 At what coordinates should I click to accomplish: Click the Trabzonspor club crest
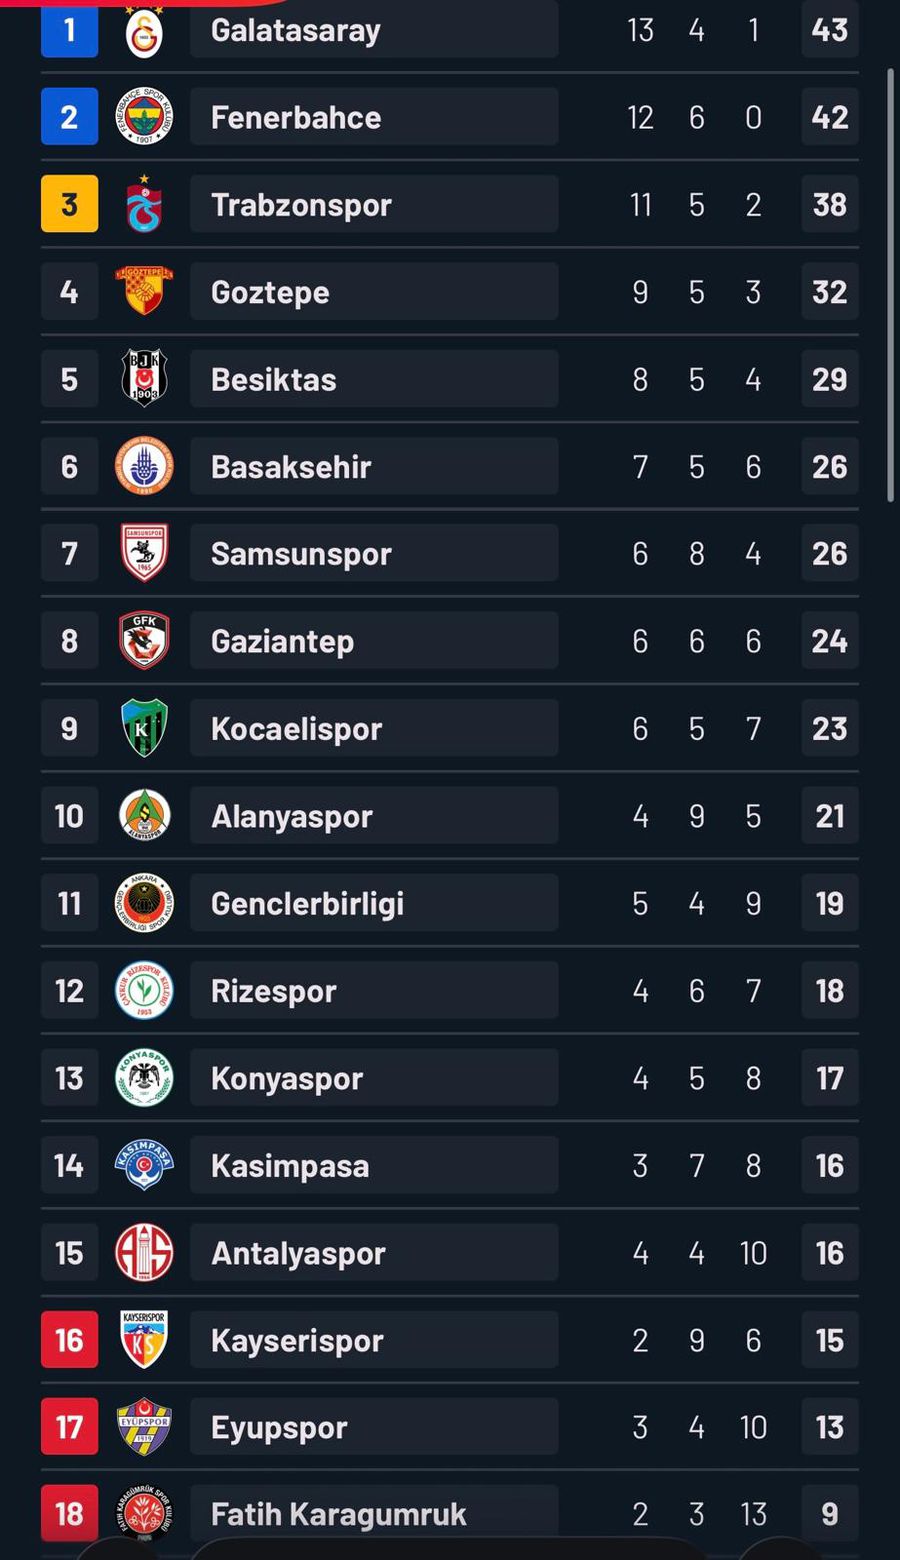pyautogui.click(x=143, y=203)
